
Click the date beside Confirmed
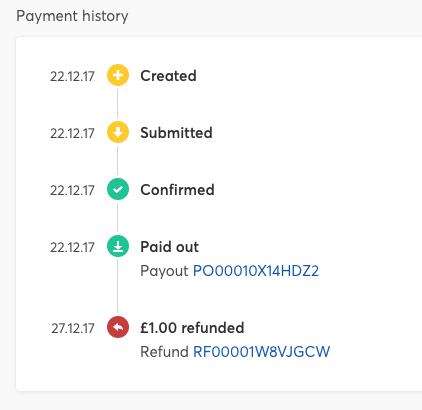(x=72, y=190)
